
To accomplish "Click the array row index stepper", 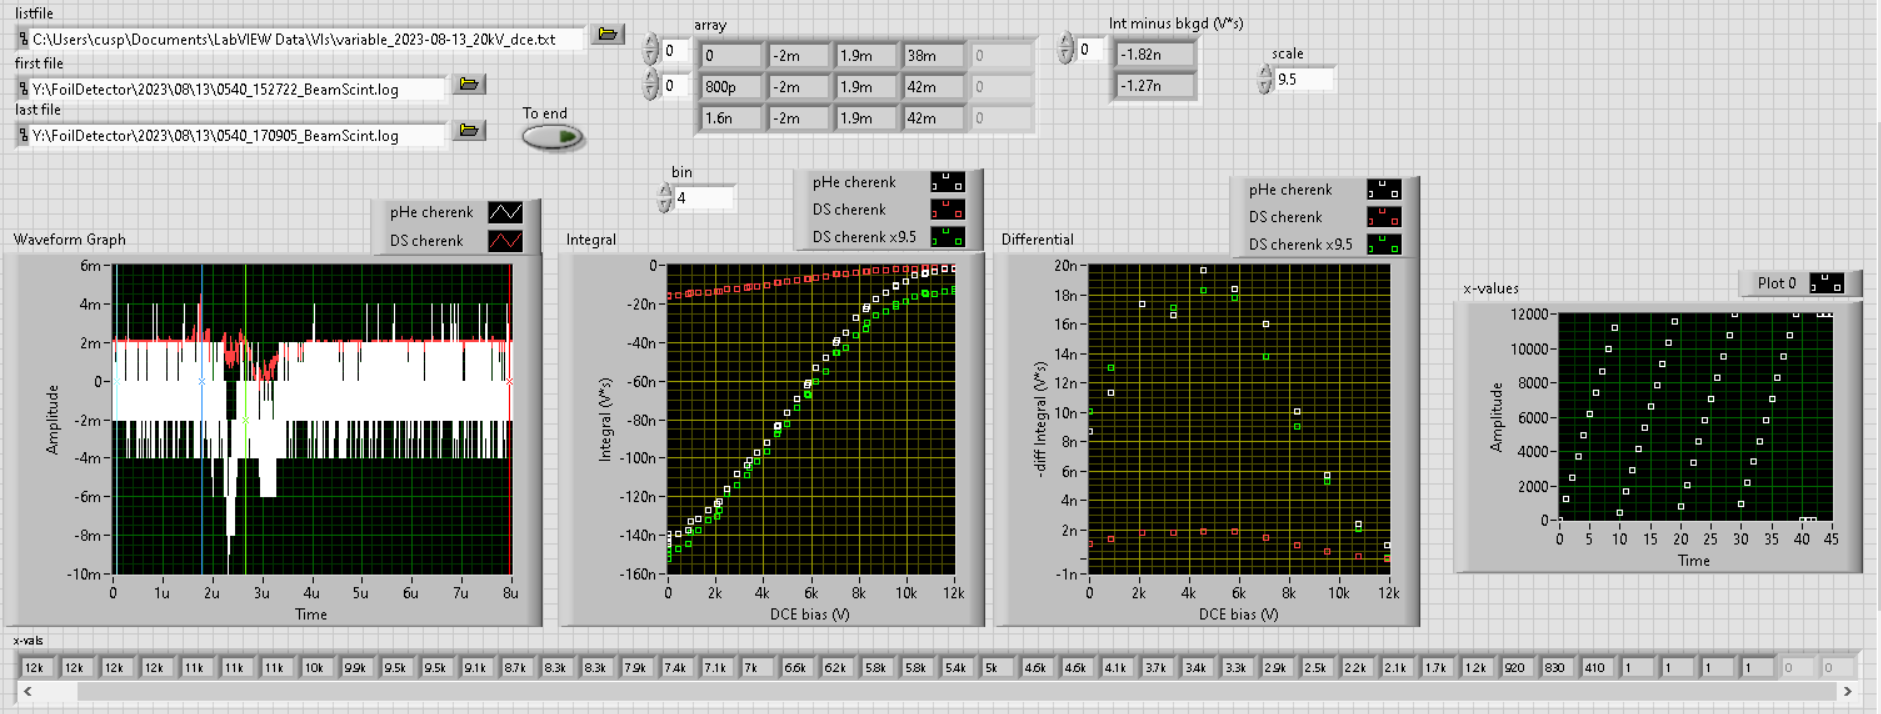I will coord(651,50).
